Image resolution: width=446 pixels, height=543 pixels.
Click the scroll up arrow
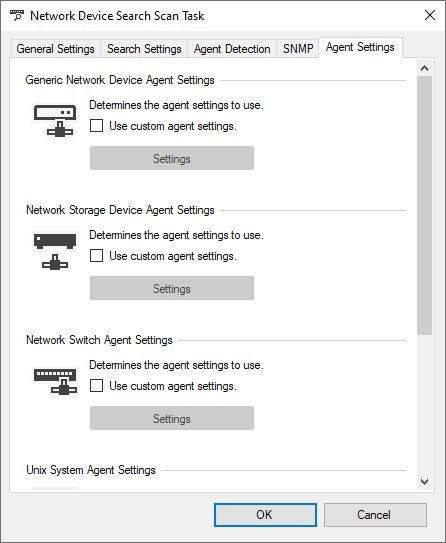(x=425, y=68)
